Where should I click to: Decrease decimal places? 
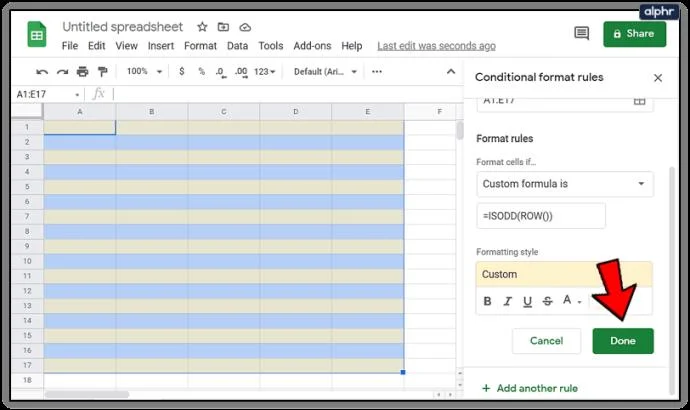point(221,72)
